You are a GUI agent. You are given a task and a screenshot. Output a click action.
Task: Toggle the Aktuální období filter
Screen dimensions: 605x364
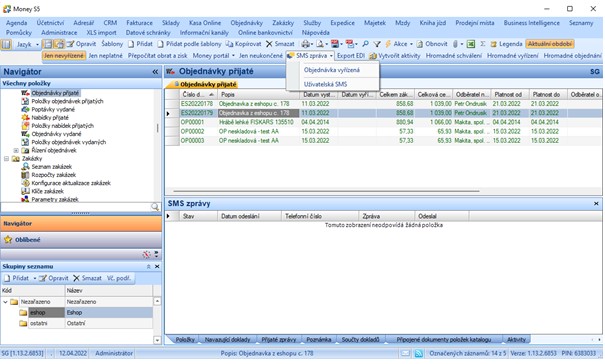(x=550, y=44)
